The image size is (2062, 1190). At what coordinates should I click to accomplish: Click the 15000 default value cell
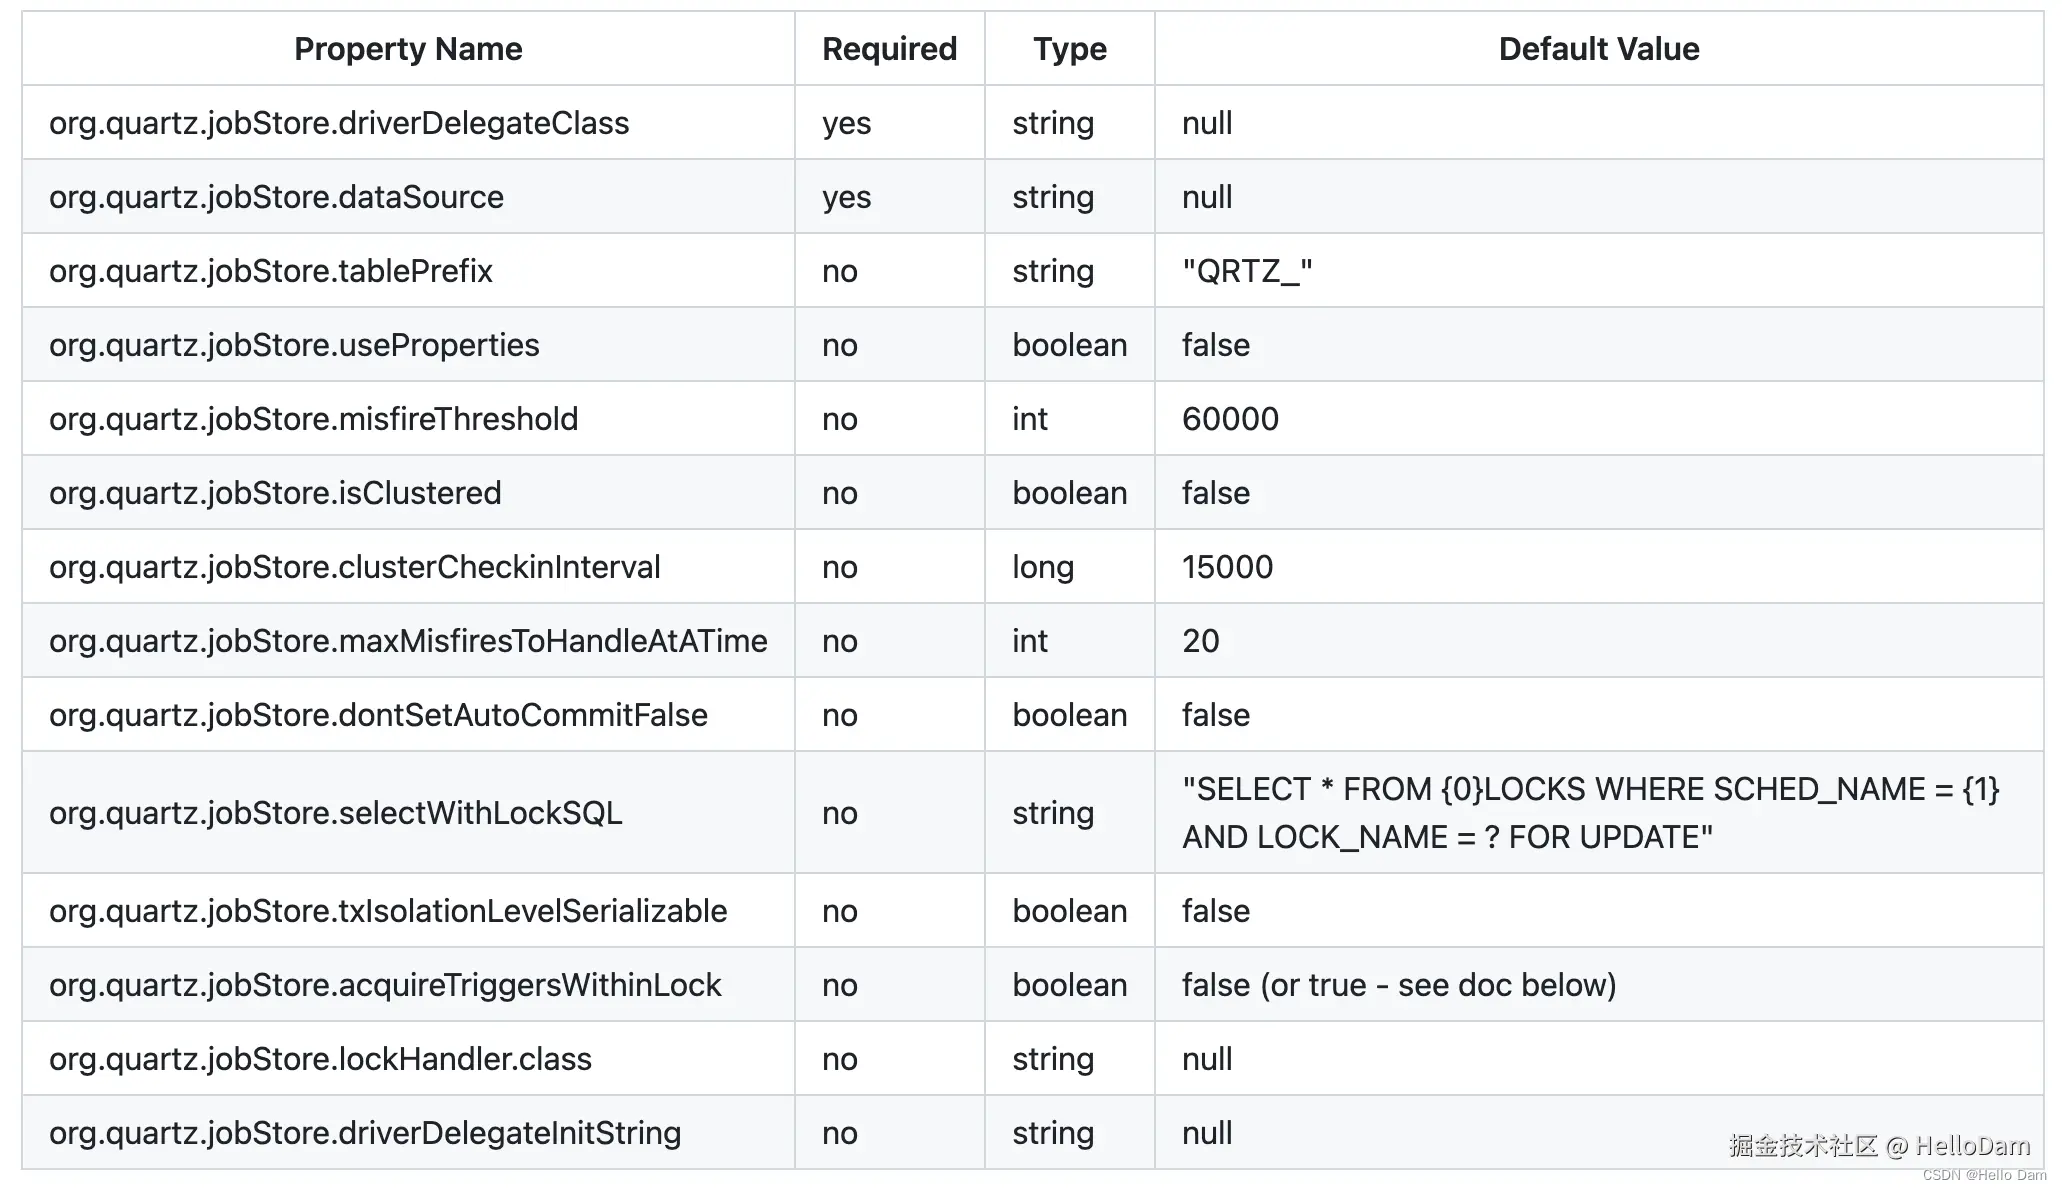pyautogui.click(x=1227, y=567)
